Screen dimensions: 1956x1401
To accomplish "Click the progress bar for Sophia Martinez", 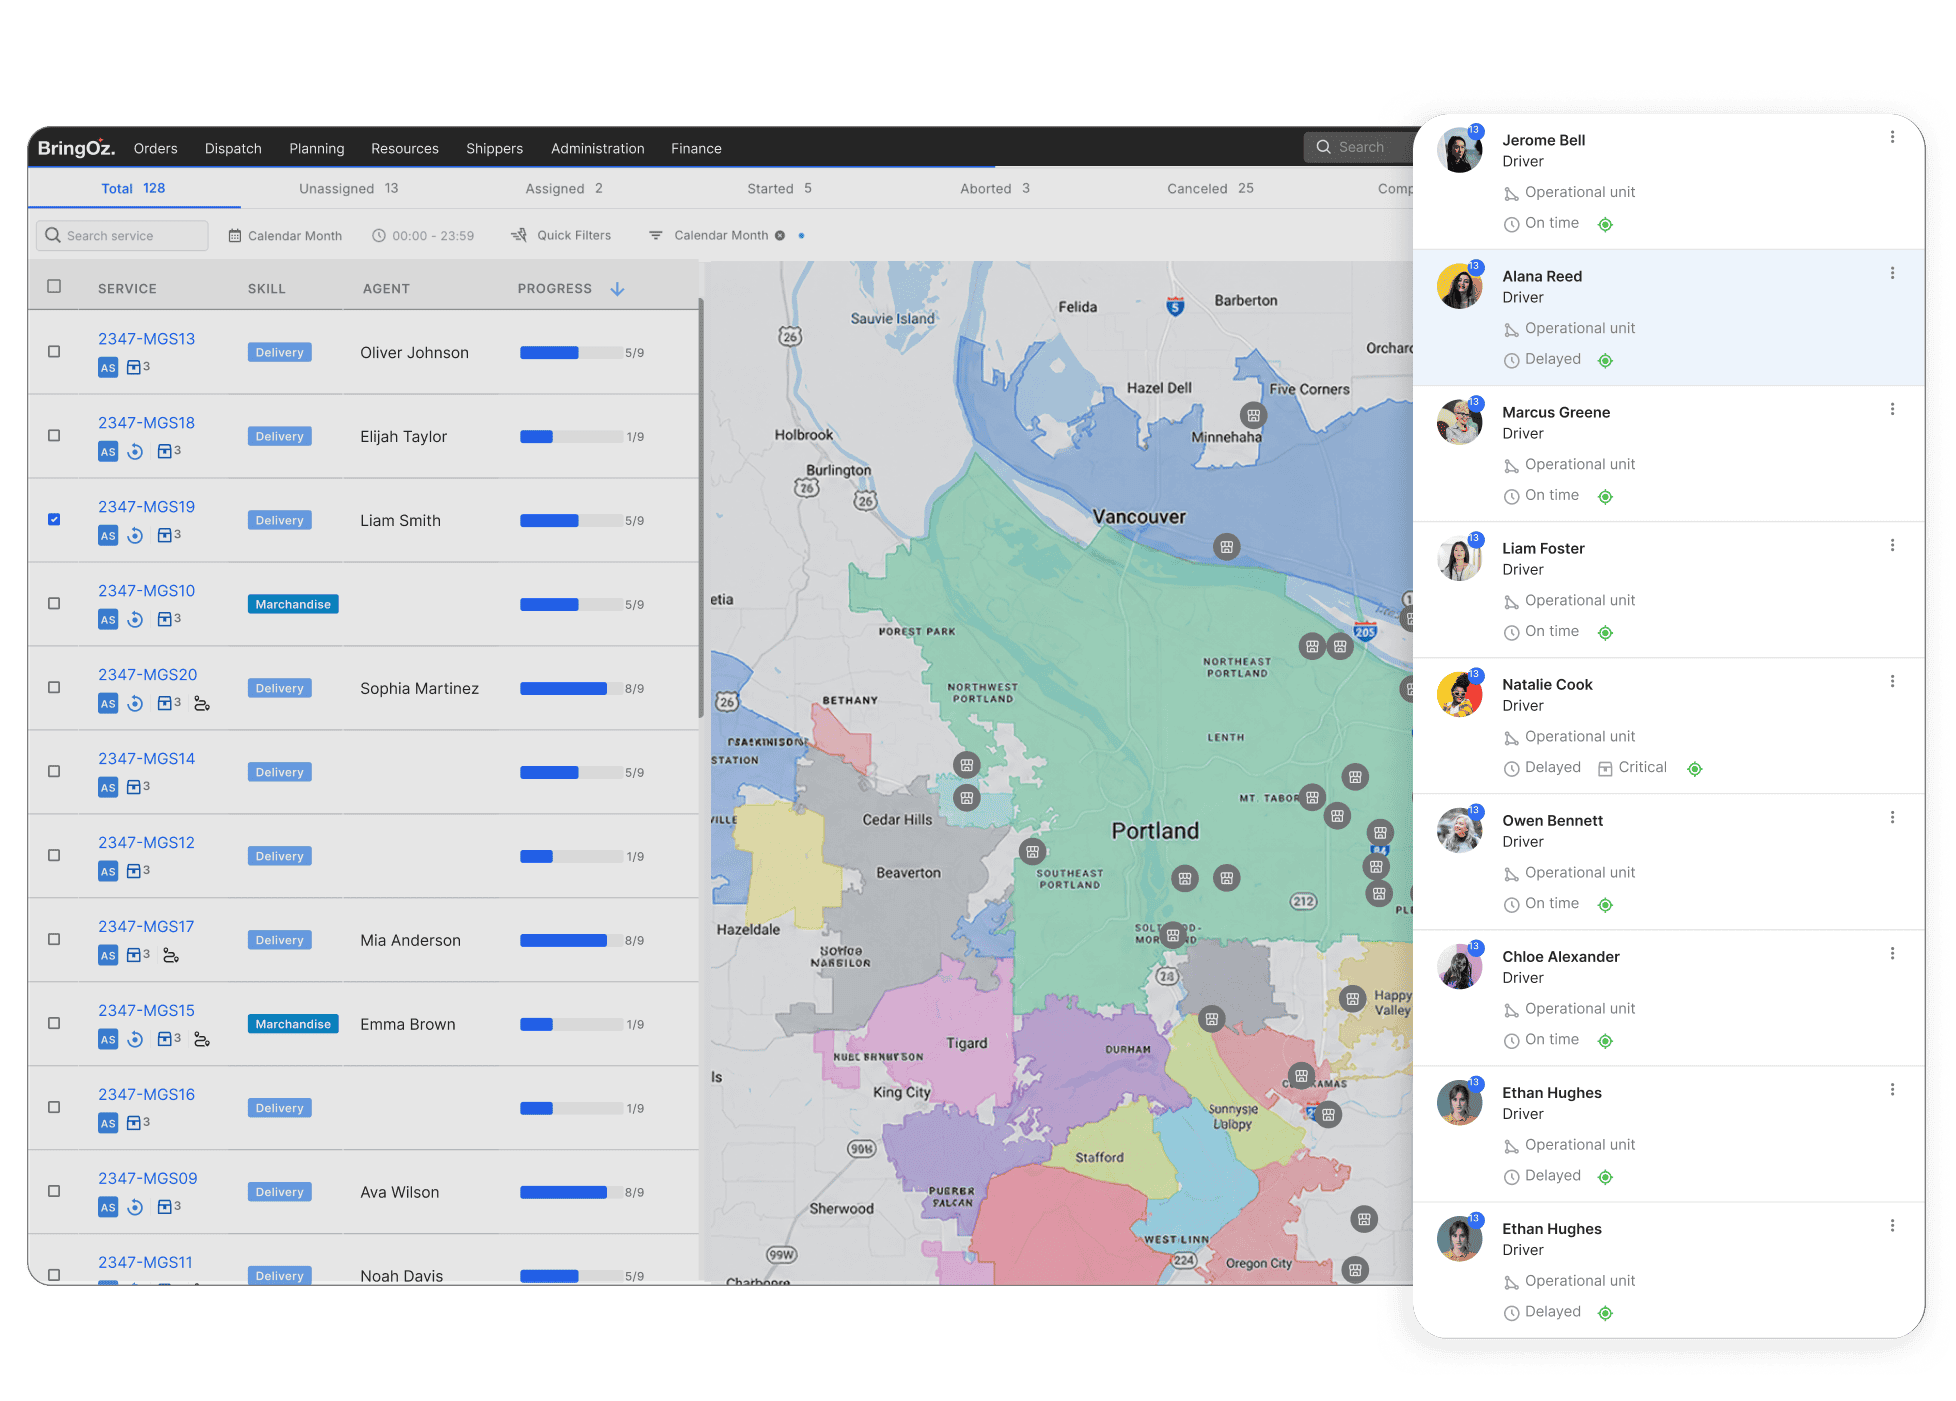I will (x=570, y=688).
